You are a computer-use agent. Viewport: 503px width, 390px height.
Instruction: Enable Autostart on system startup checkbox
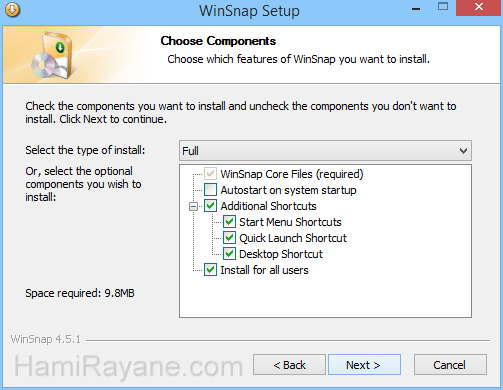pos(210,190)
